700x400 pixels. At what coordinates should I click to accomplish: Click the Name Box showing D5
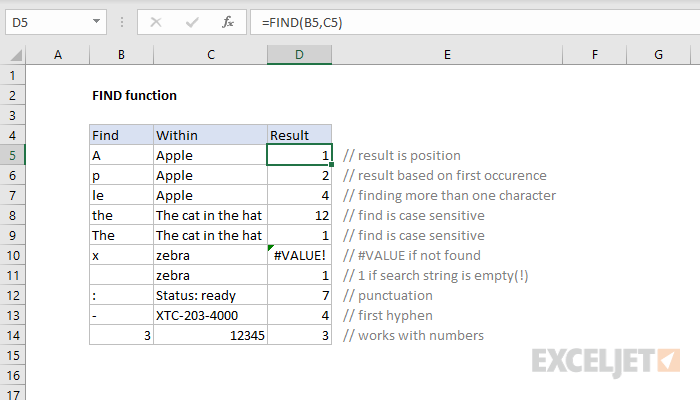pos(55,22)
